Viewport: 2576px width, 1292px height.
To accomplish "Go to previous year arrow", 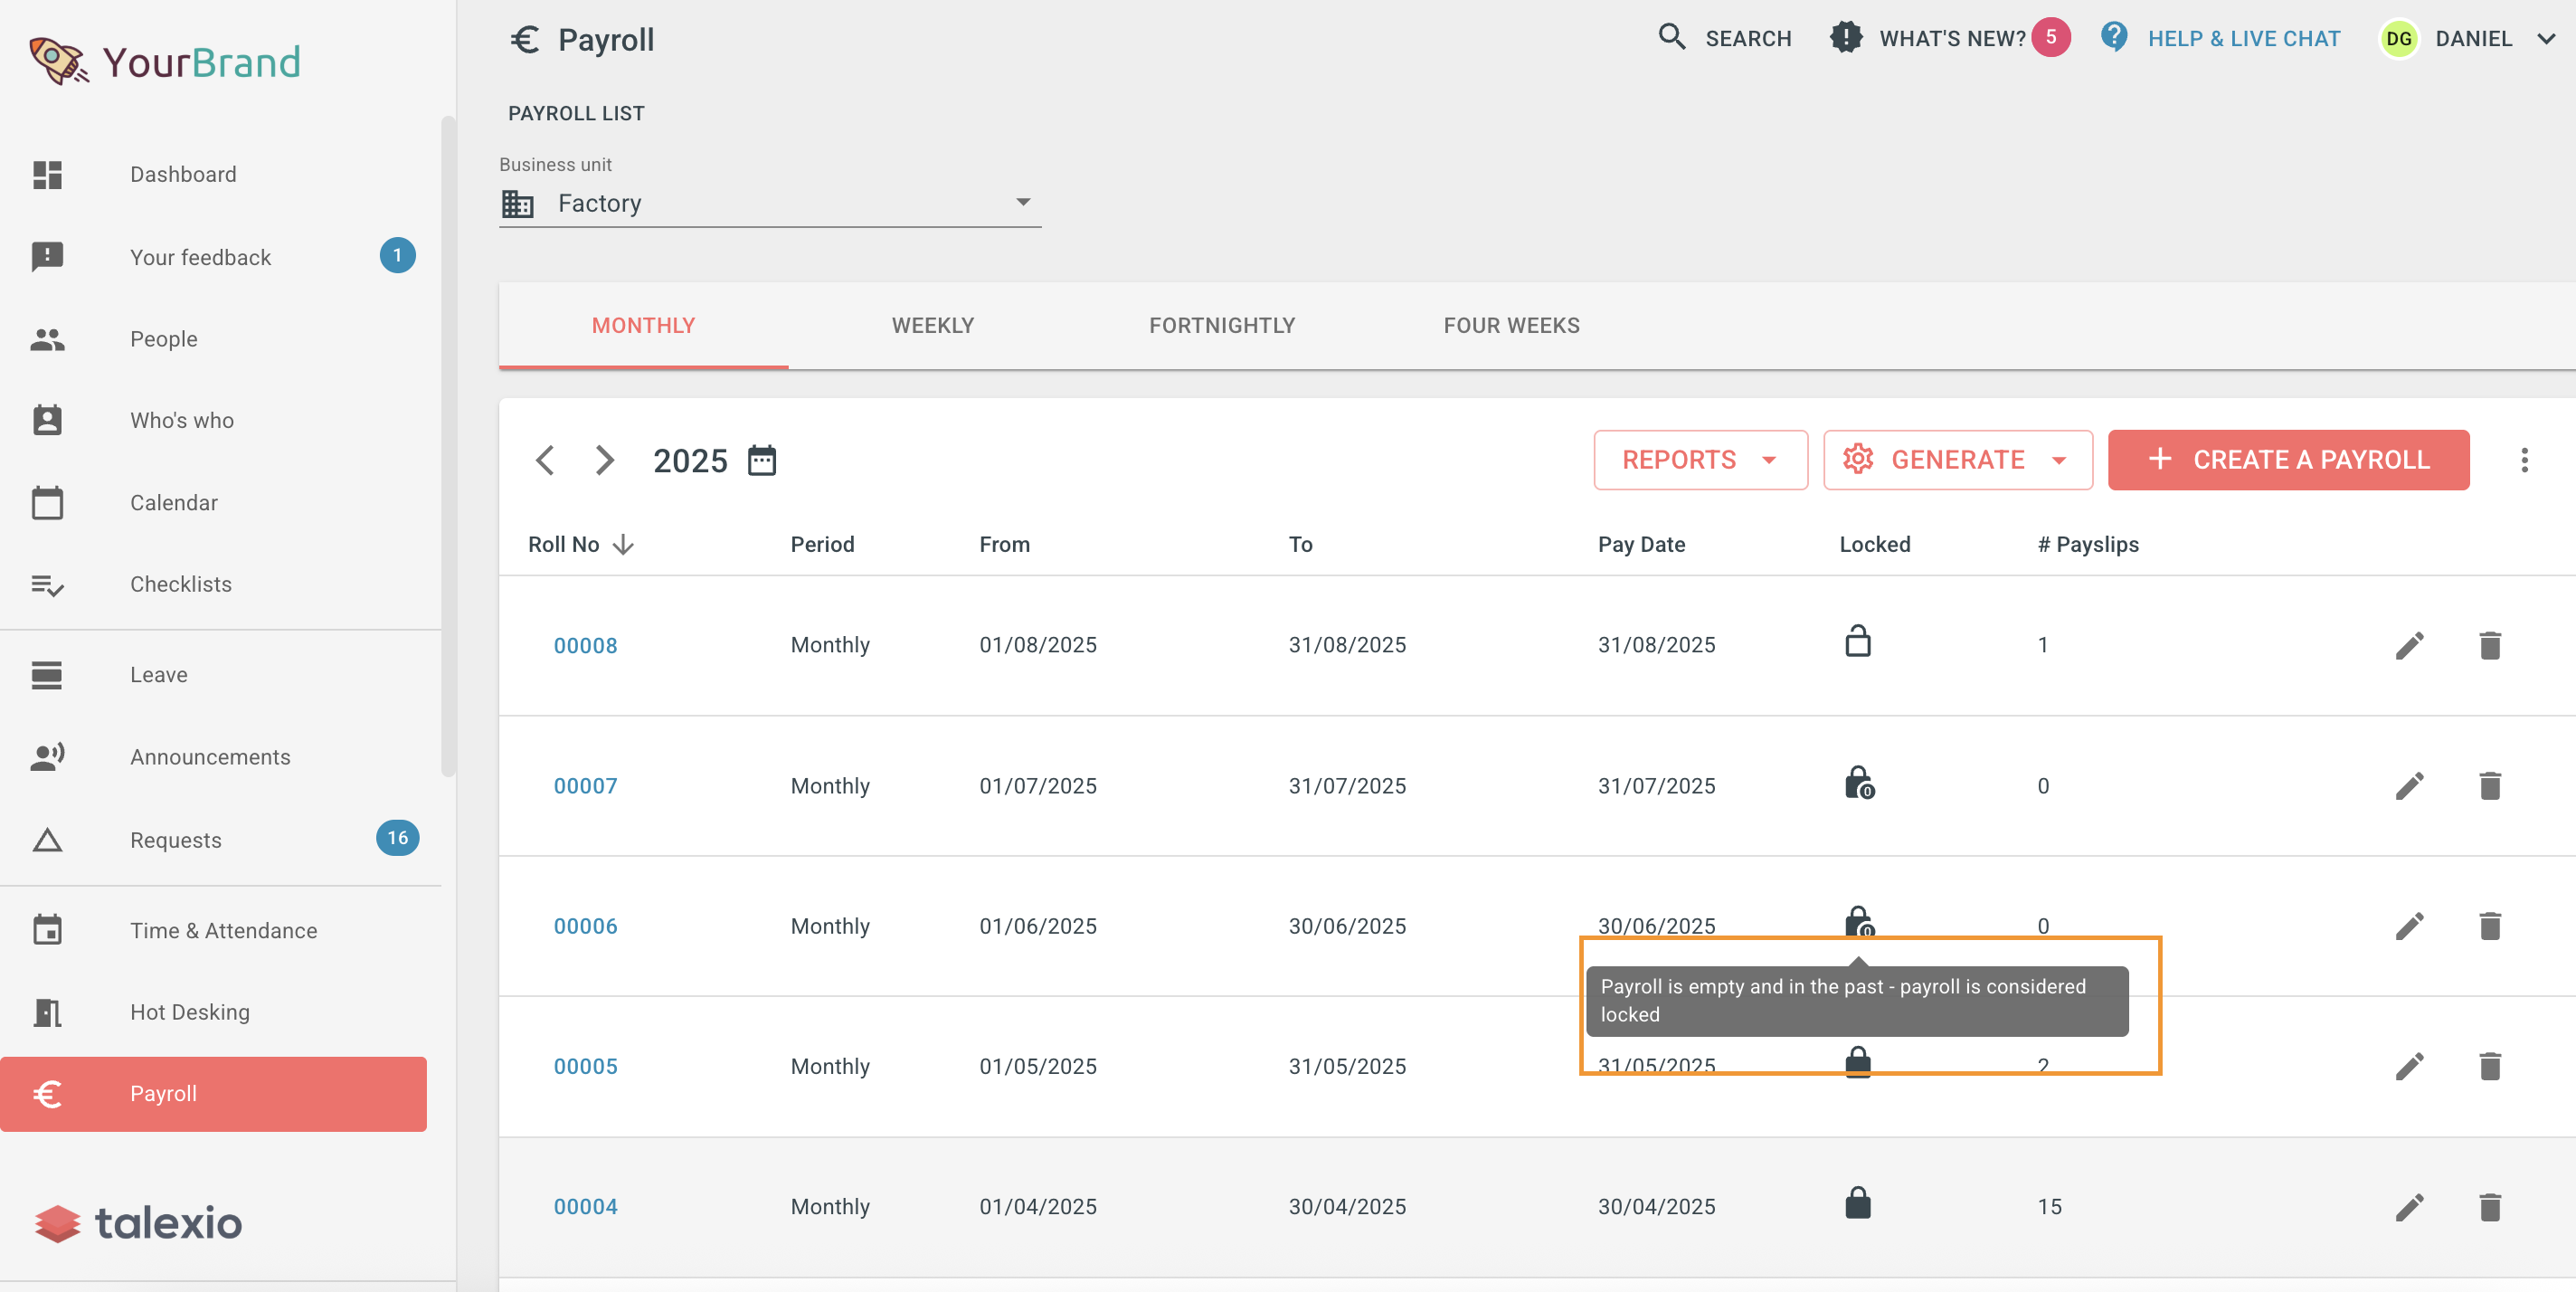I will click(545, 460).
